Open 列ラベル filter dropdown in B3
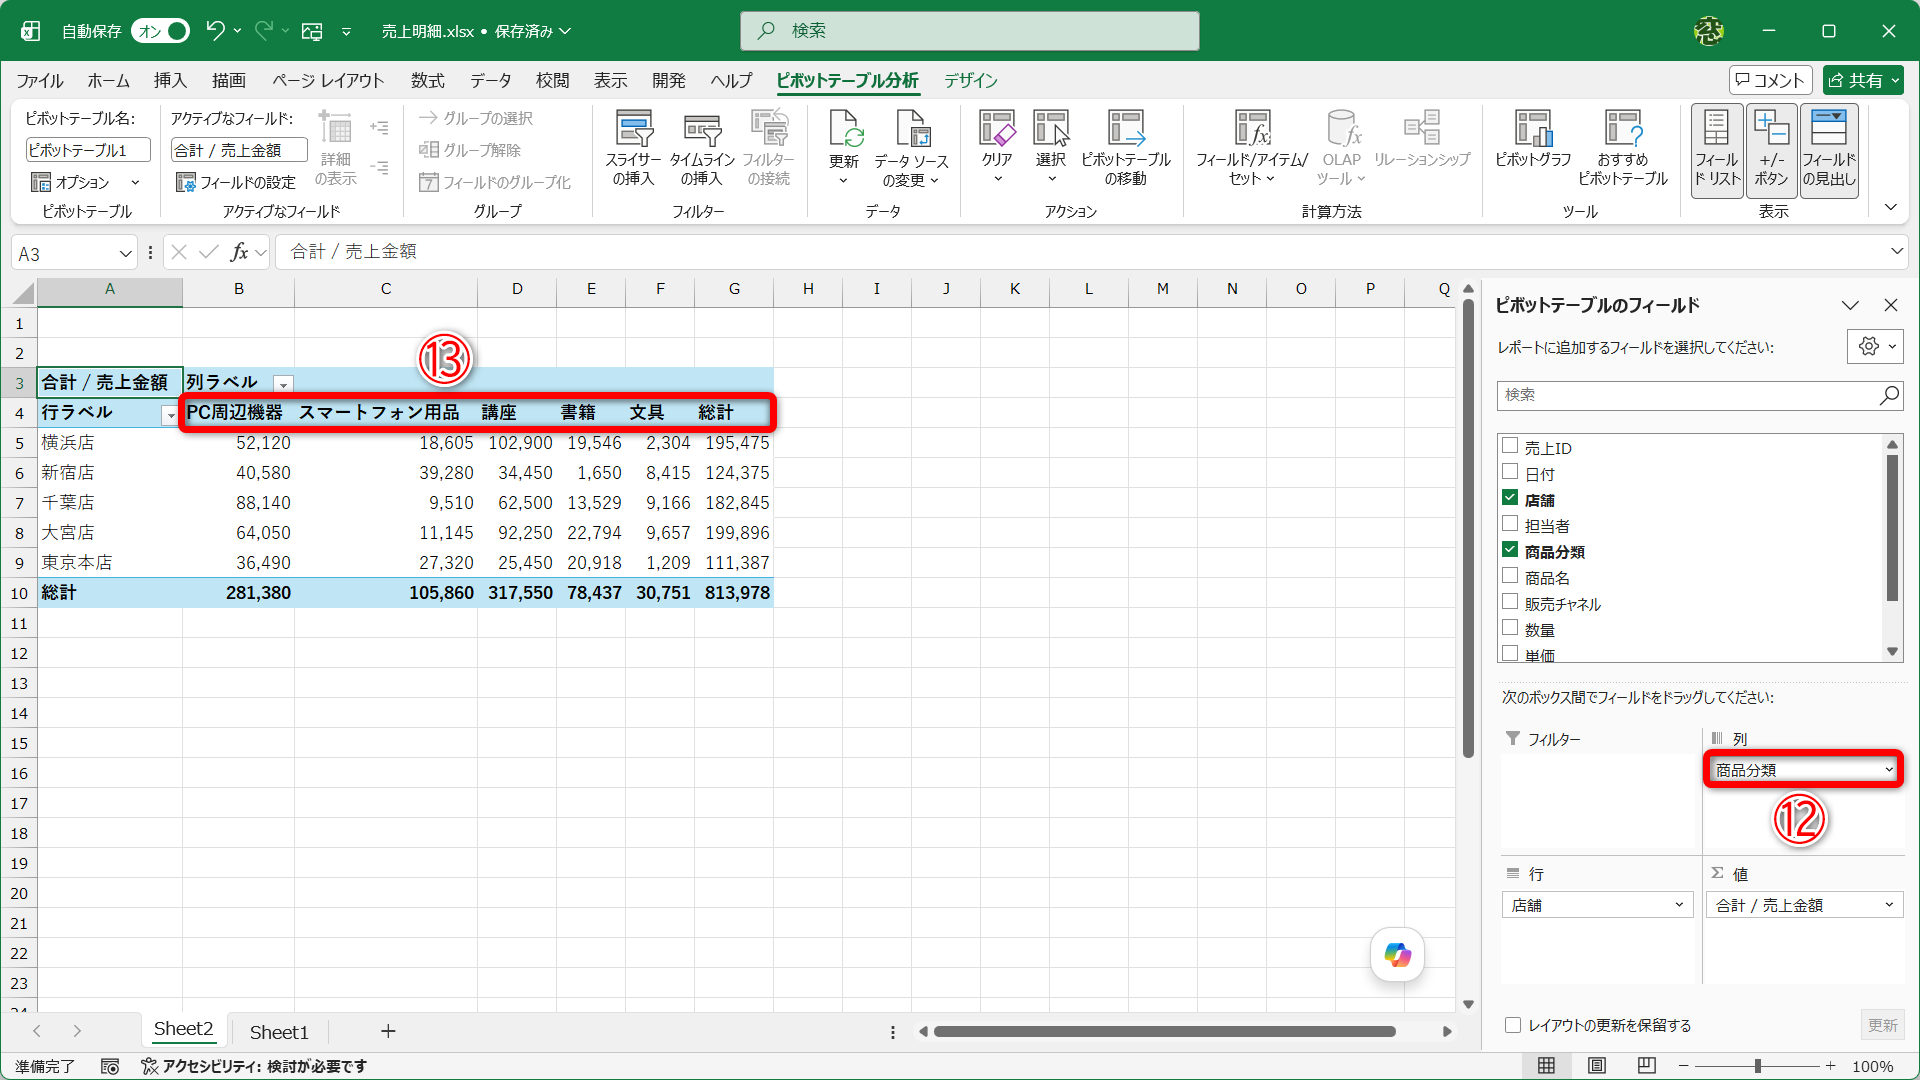The height and width of the screenshot is (1080, 1920). (x=284, y=384)
